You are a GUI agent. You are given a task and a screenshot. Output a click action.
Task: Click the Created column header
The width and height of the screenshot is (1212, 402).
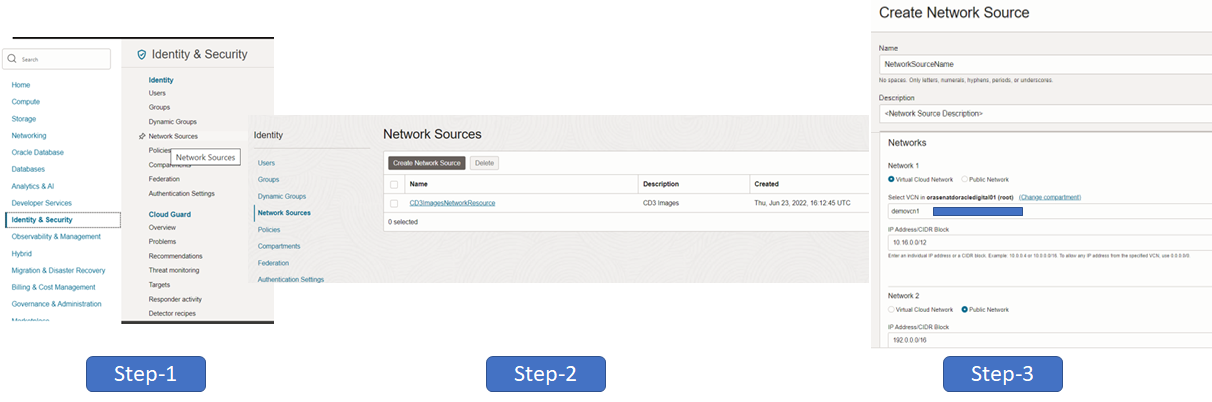coord(768,184)
